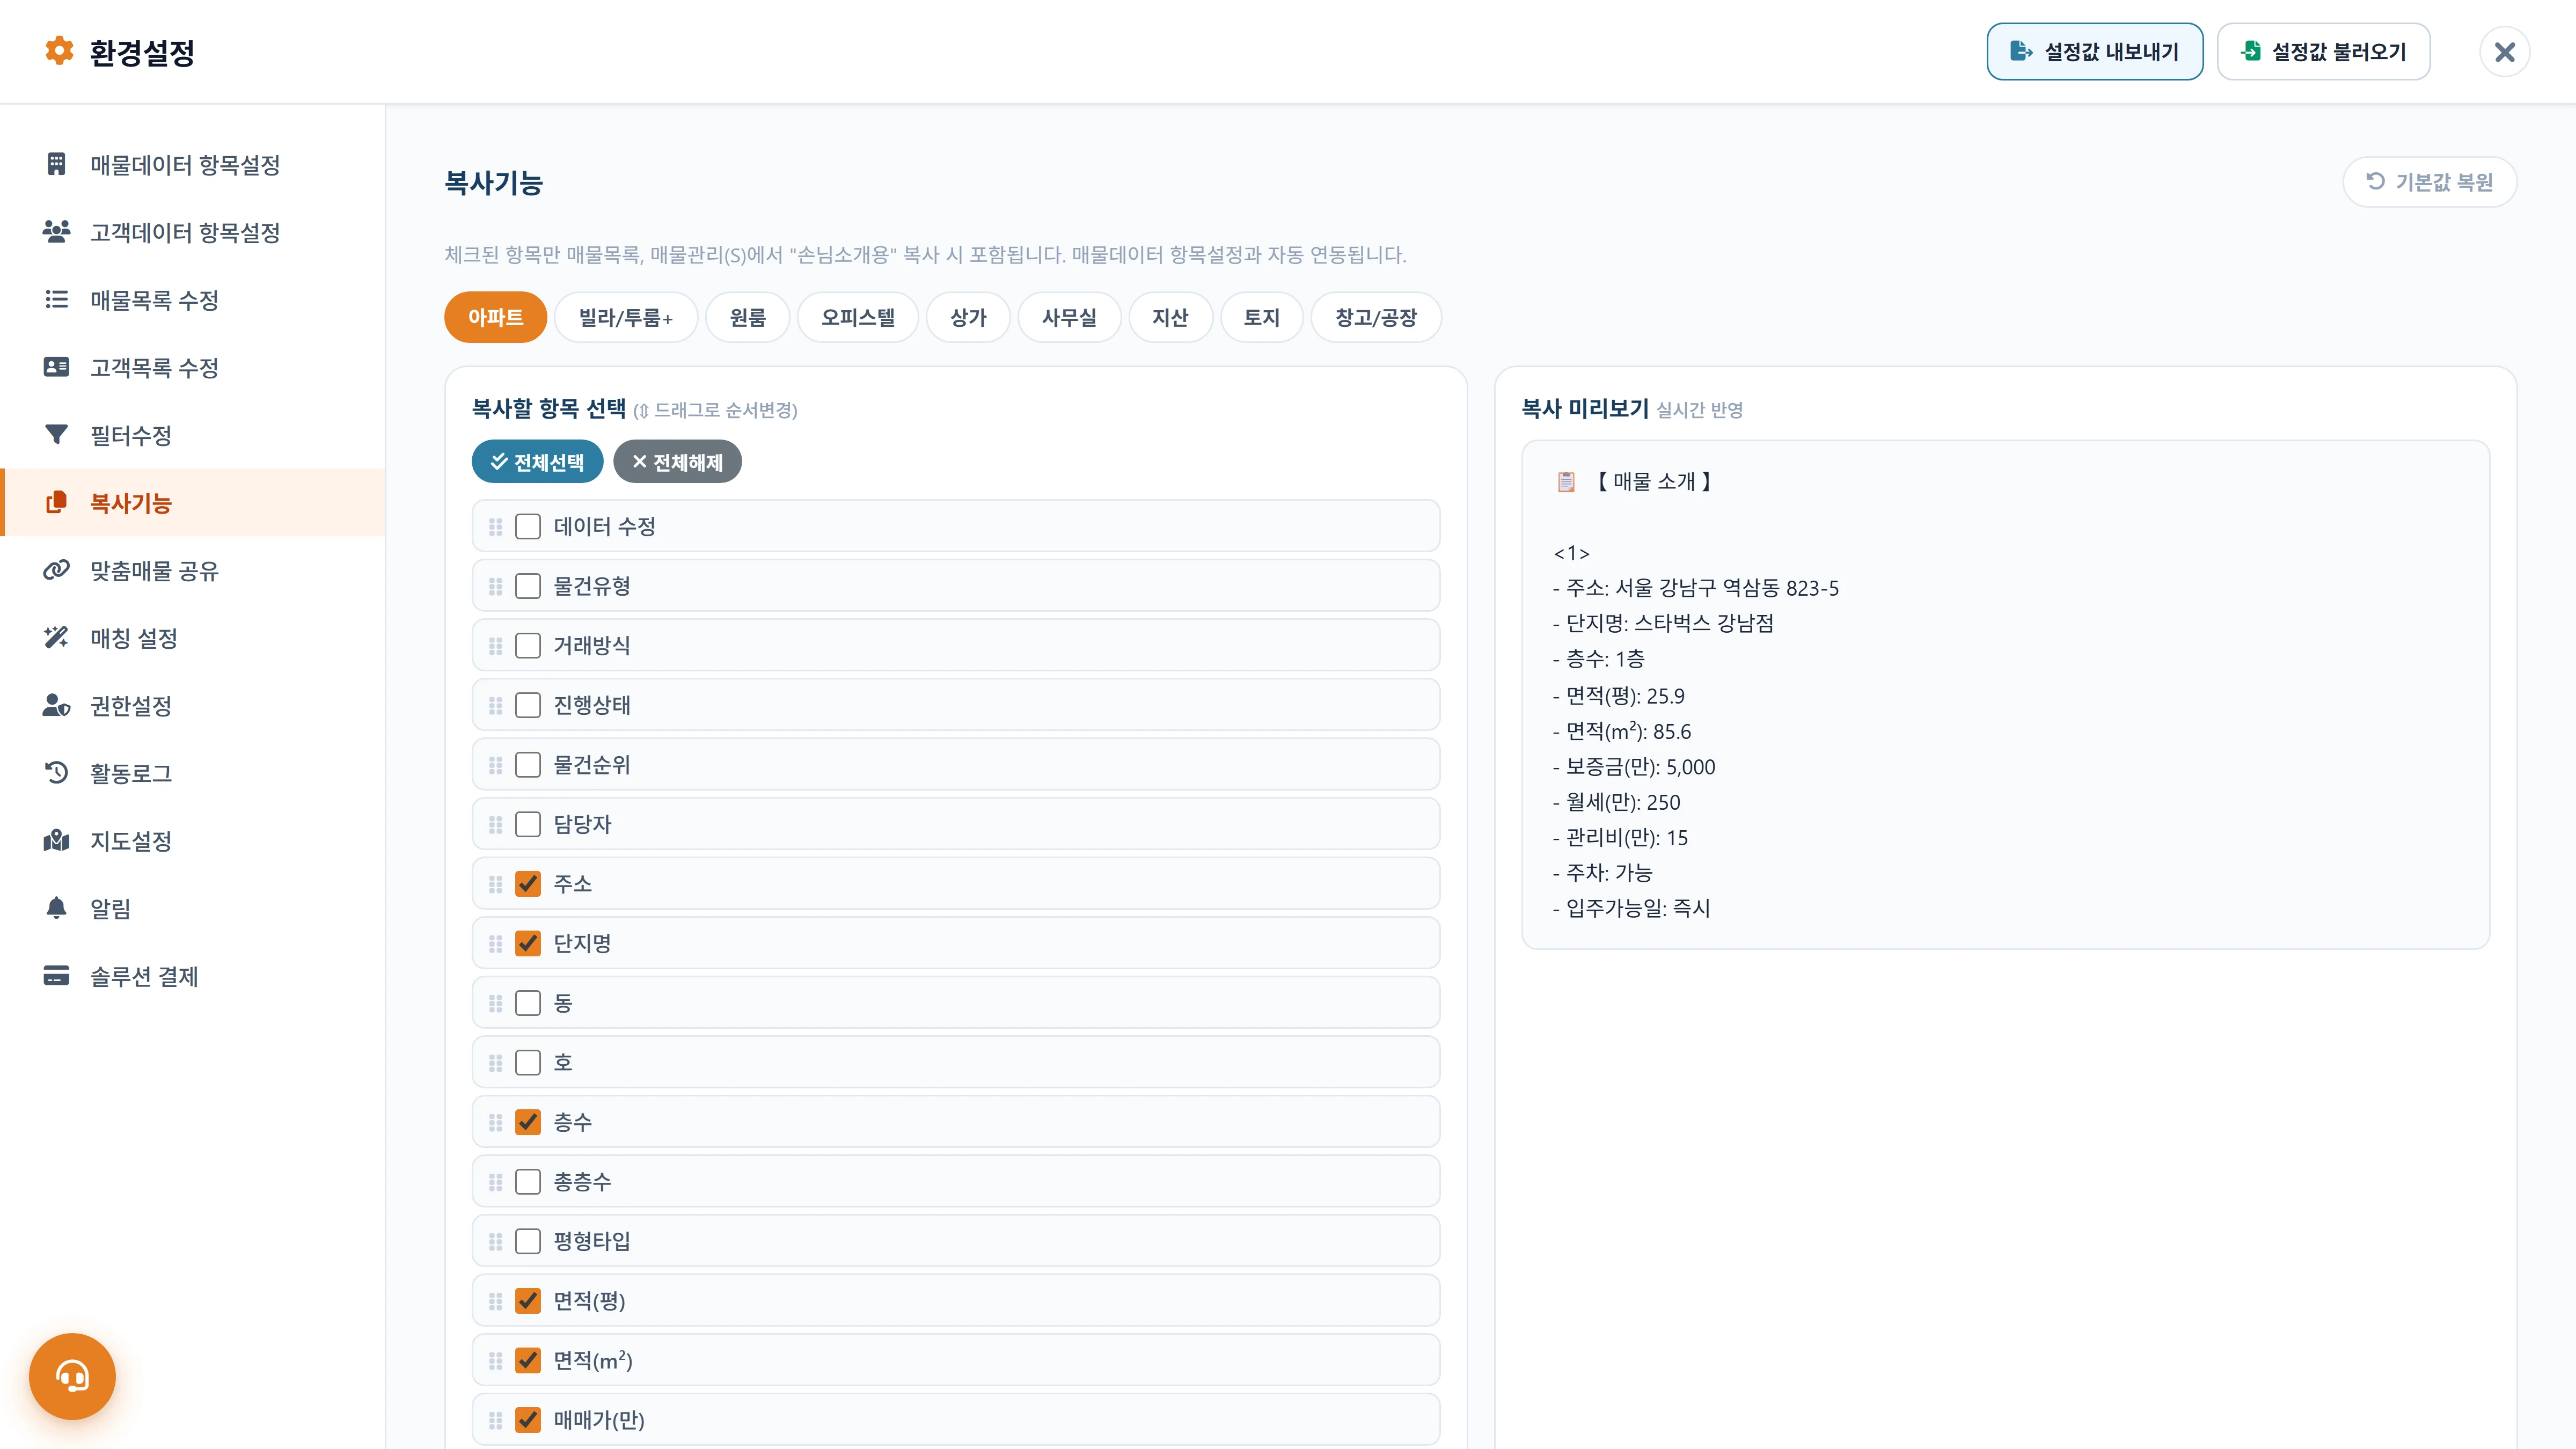Viewport: 2576px width, 1449px height.
Task: Open 활동로그 in sidebar
Action: click(x=192, y=773)
